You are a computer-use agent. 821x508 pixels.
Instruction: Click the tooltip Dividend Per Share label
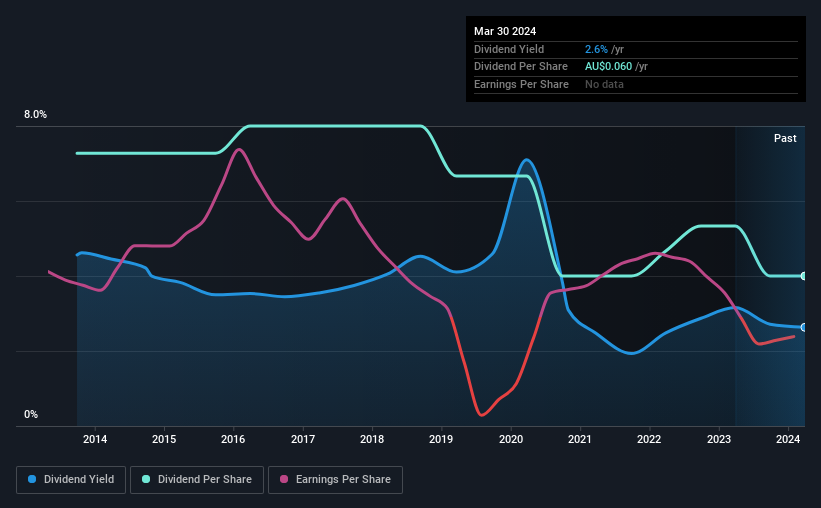coord(520,67)
